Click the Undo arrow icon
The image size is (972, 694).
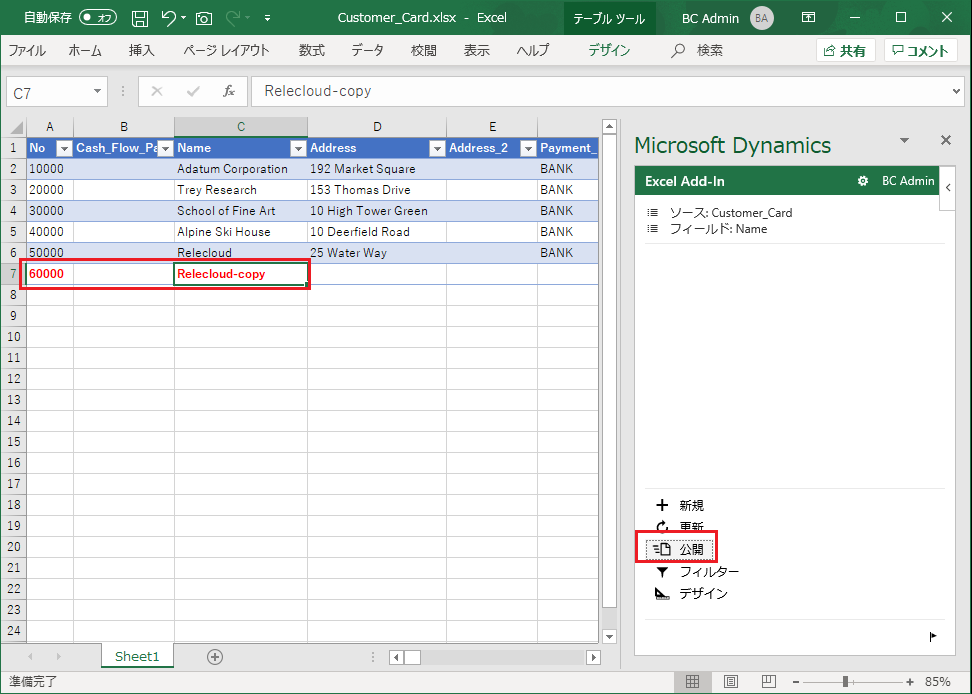[169, 18]
